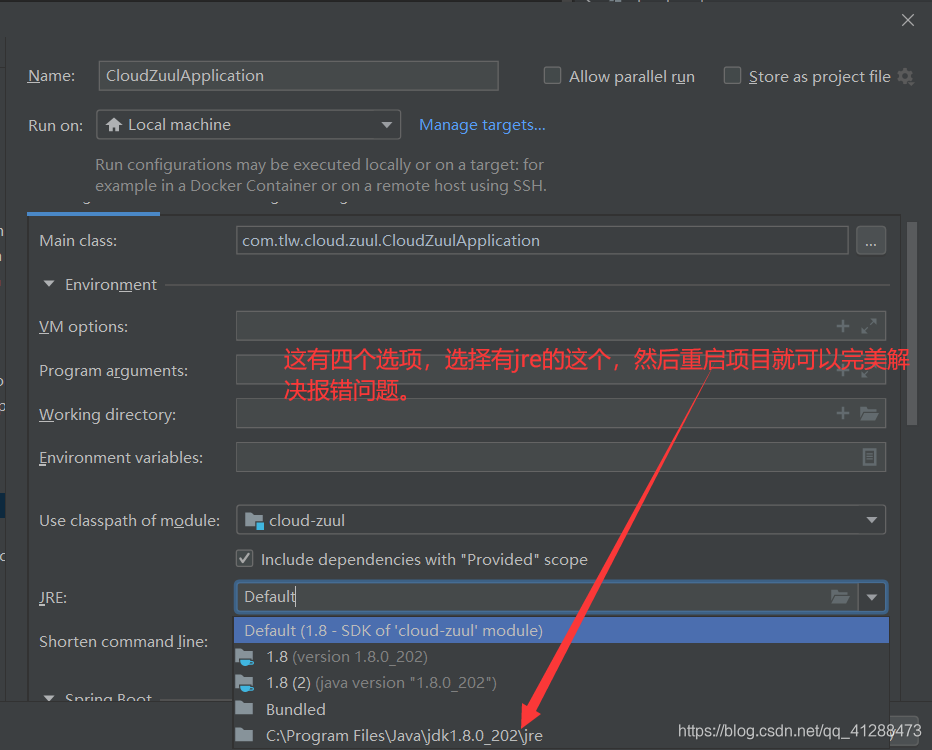
Task: Click the cloud-zuul module folder icon
Action: pos(254,521)
